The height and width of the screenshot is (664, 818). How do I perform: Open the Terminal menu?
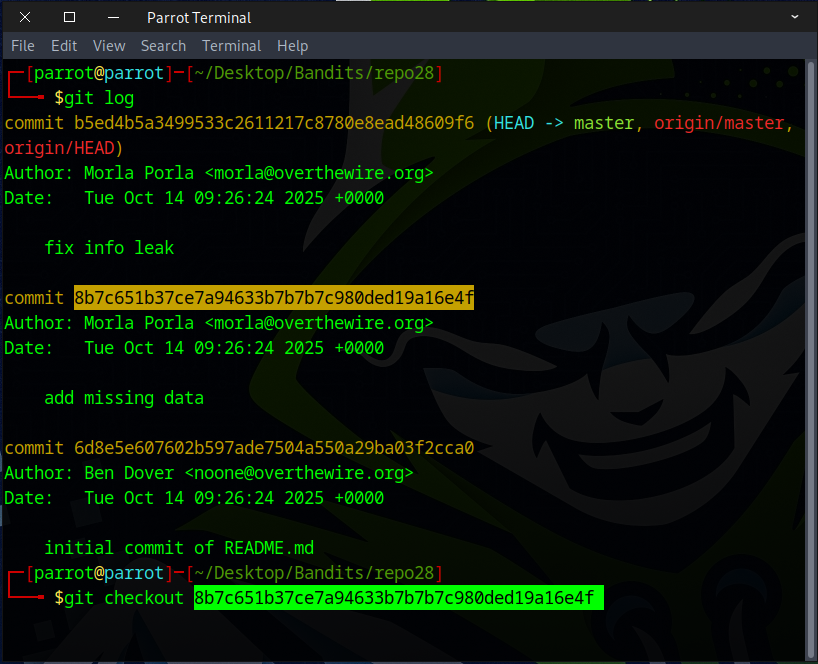point(231,46)
